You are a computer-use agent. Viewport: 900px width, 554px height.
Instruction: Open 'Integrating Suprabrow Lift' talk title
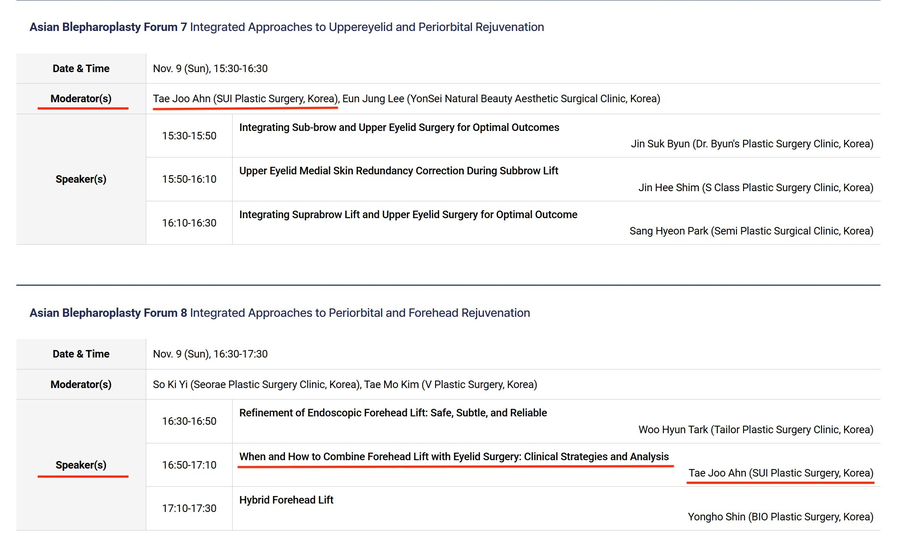pyautogui.click(x=408, y=214)
